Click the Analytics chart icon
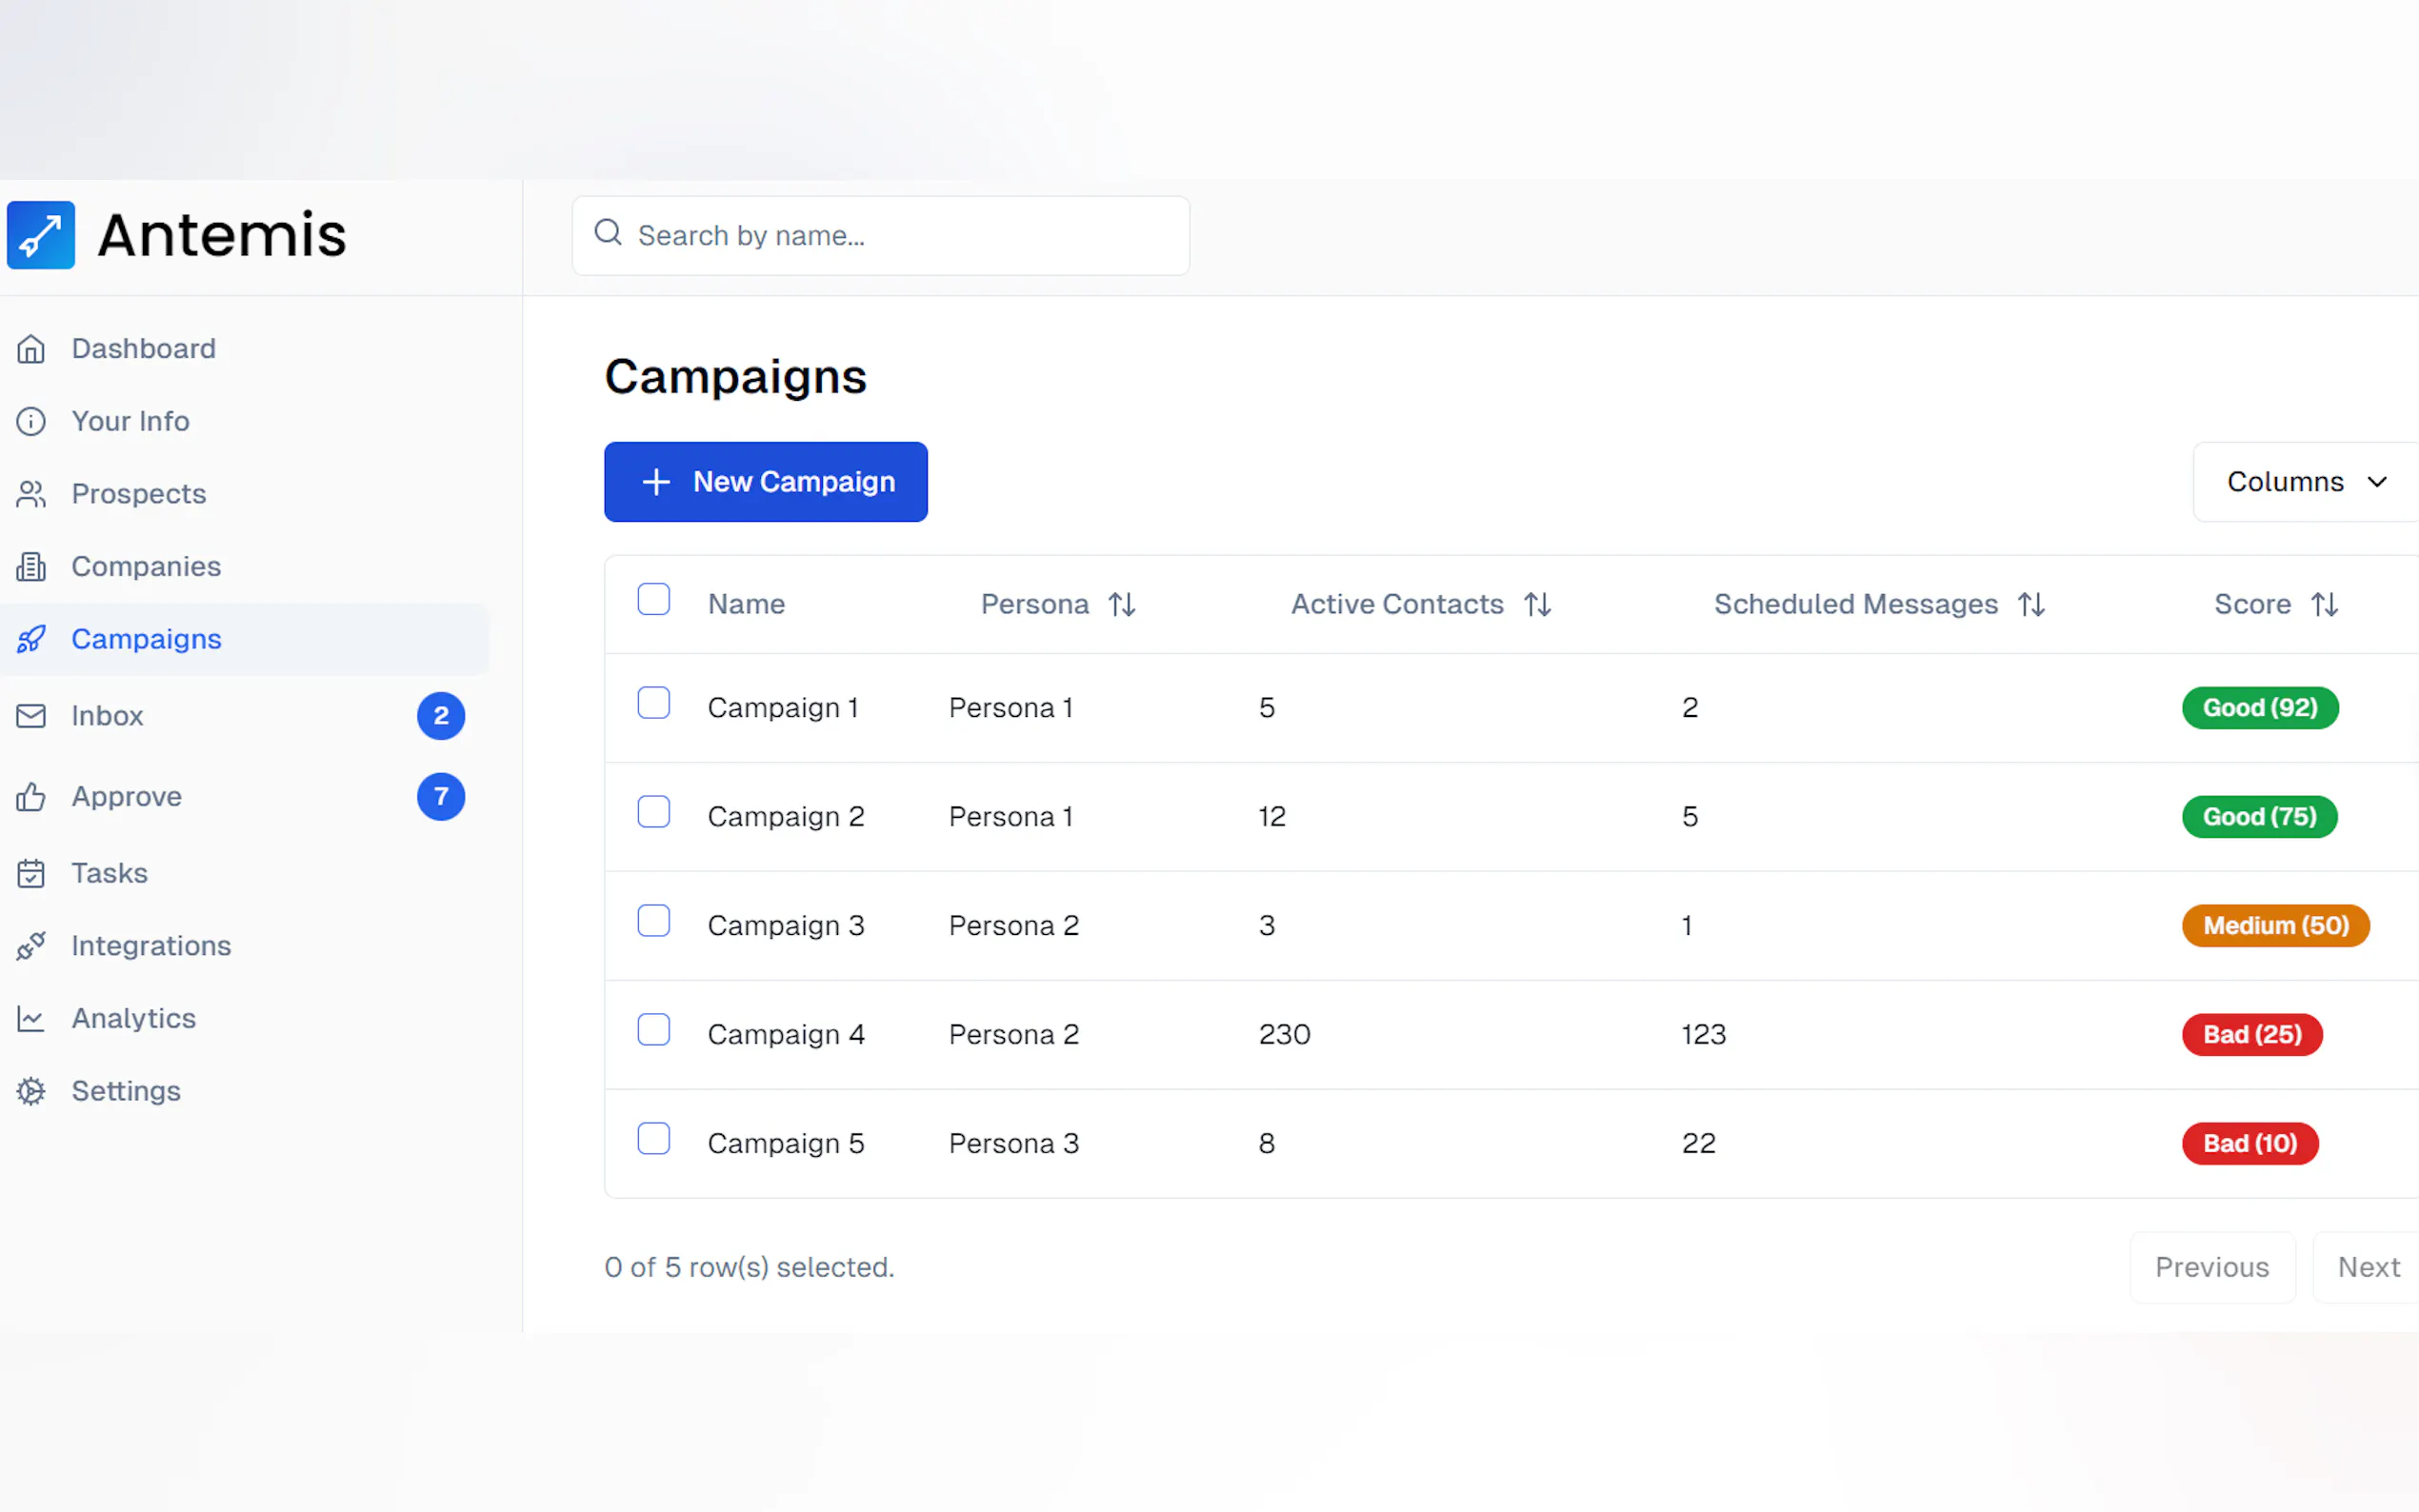This screenshot has height=1512, width=2419. coord(31,1019)
